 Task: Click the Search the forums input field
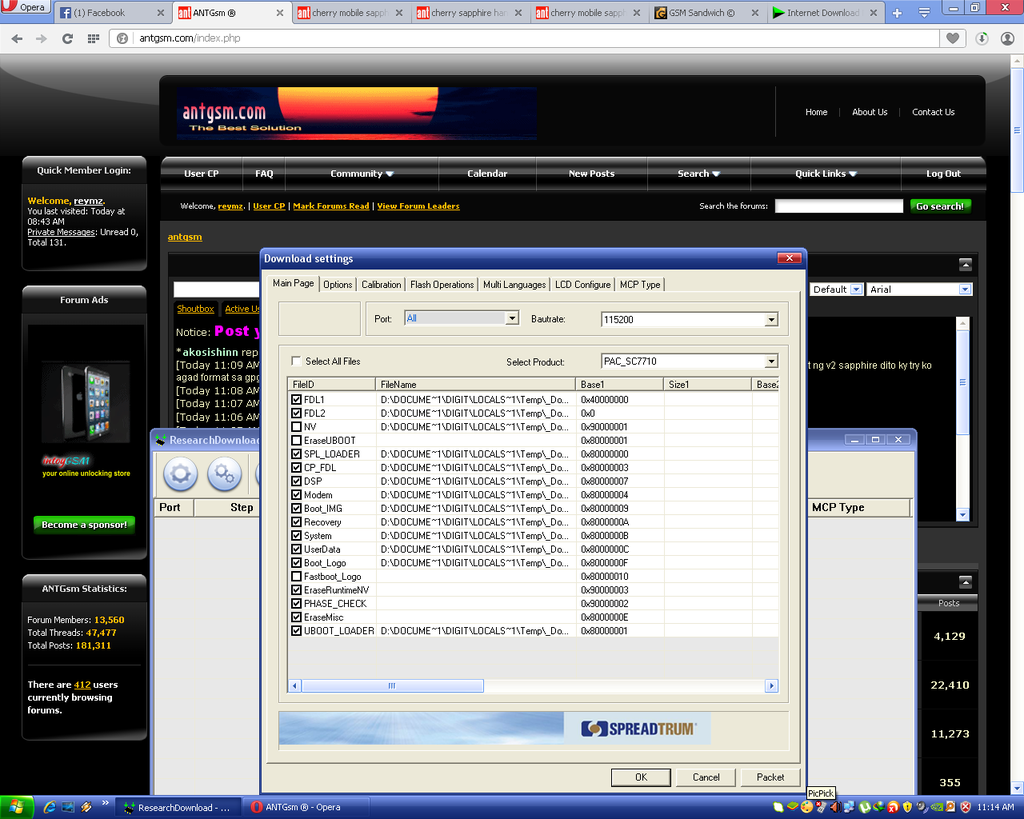[839, 206]
